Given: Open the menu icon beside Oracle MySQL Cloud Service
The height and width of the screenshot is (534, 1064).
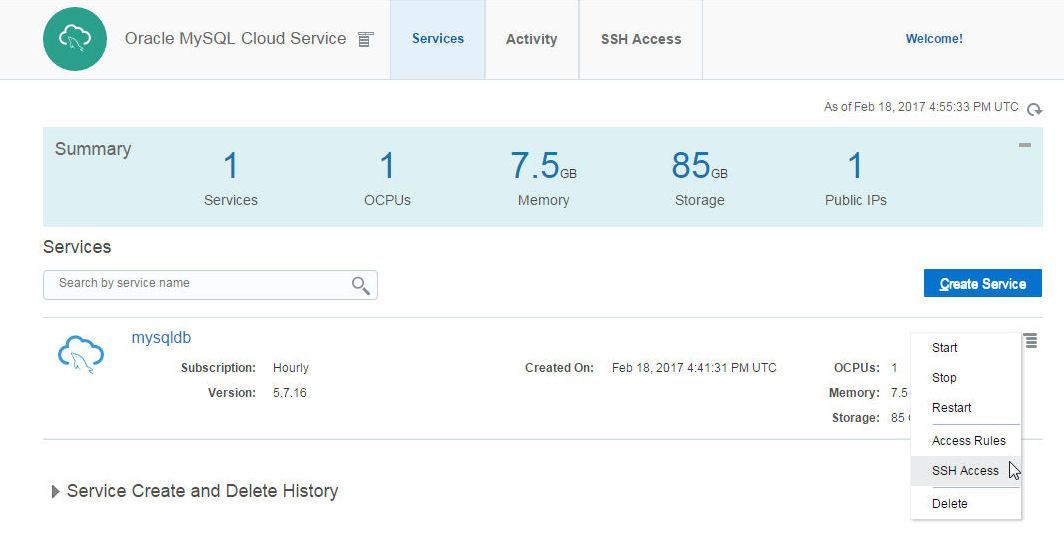Looking at the screenshot, I should pos(366,39).
